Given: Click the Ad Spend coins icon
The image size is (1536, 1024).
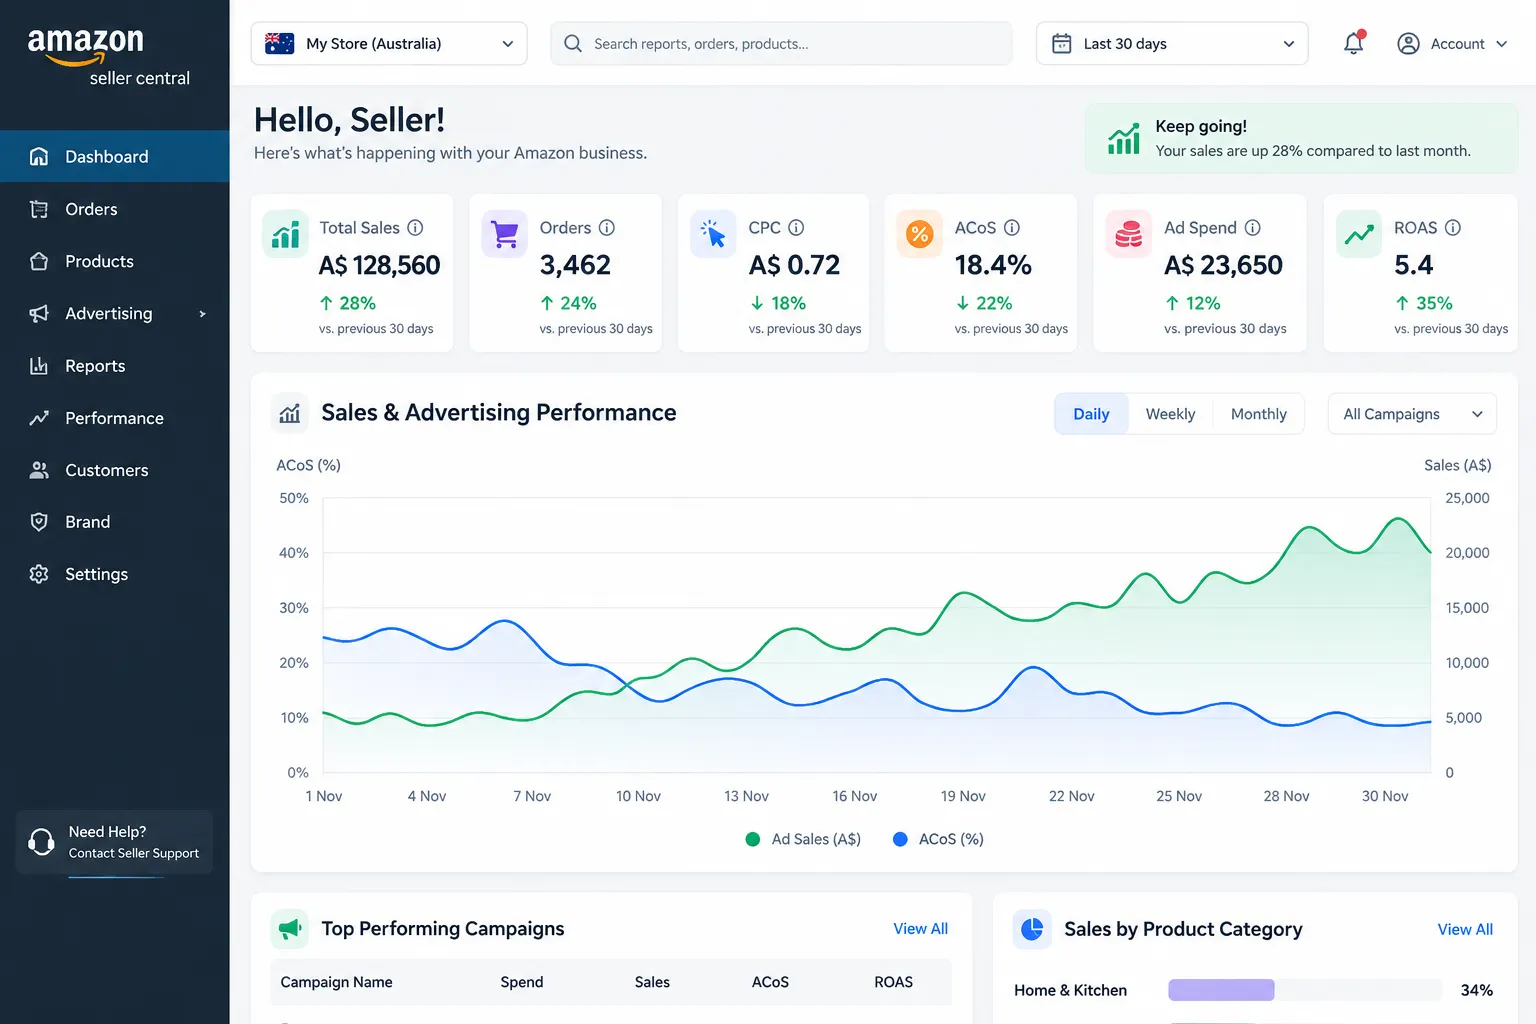Looking at the screenshot, I should [x=1129, y=234].
